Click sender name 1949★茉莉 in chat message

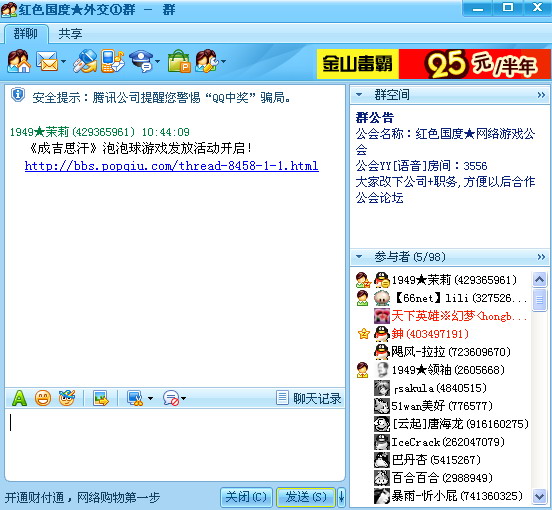(x=39, y=132)
